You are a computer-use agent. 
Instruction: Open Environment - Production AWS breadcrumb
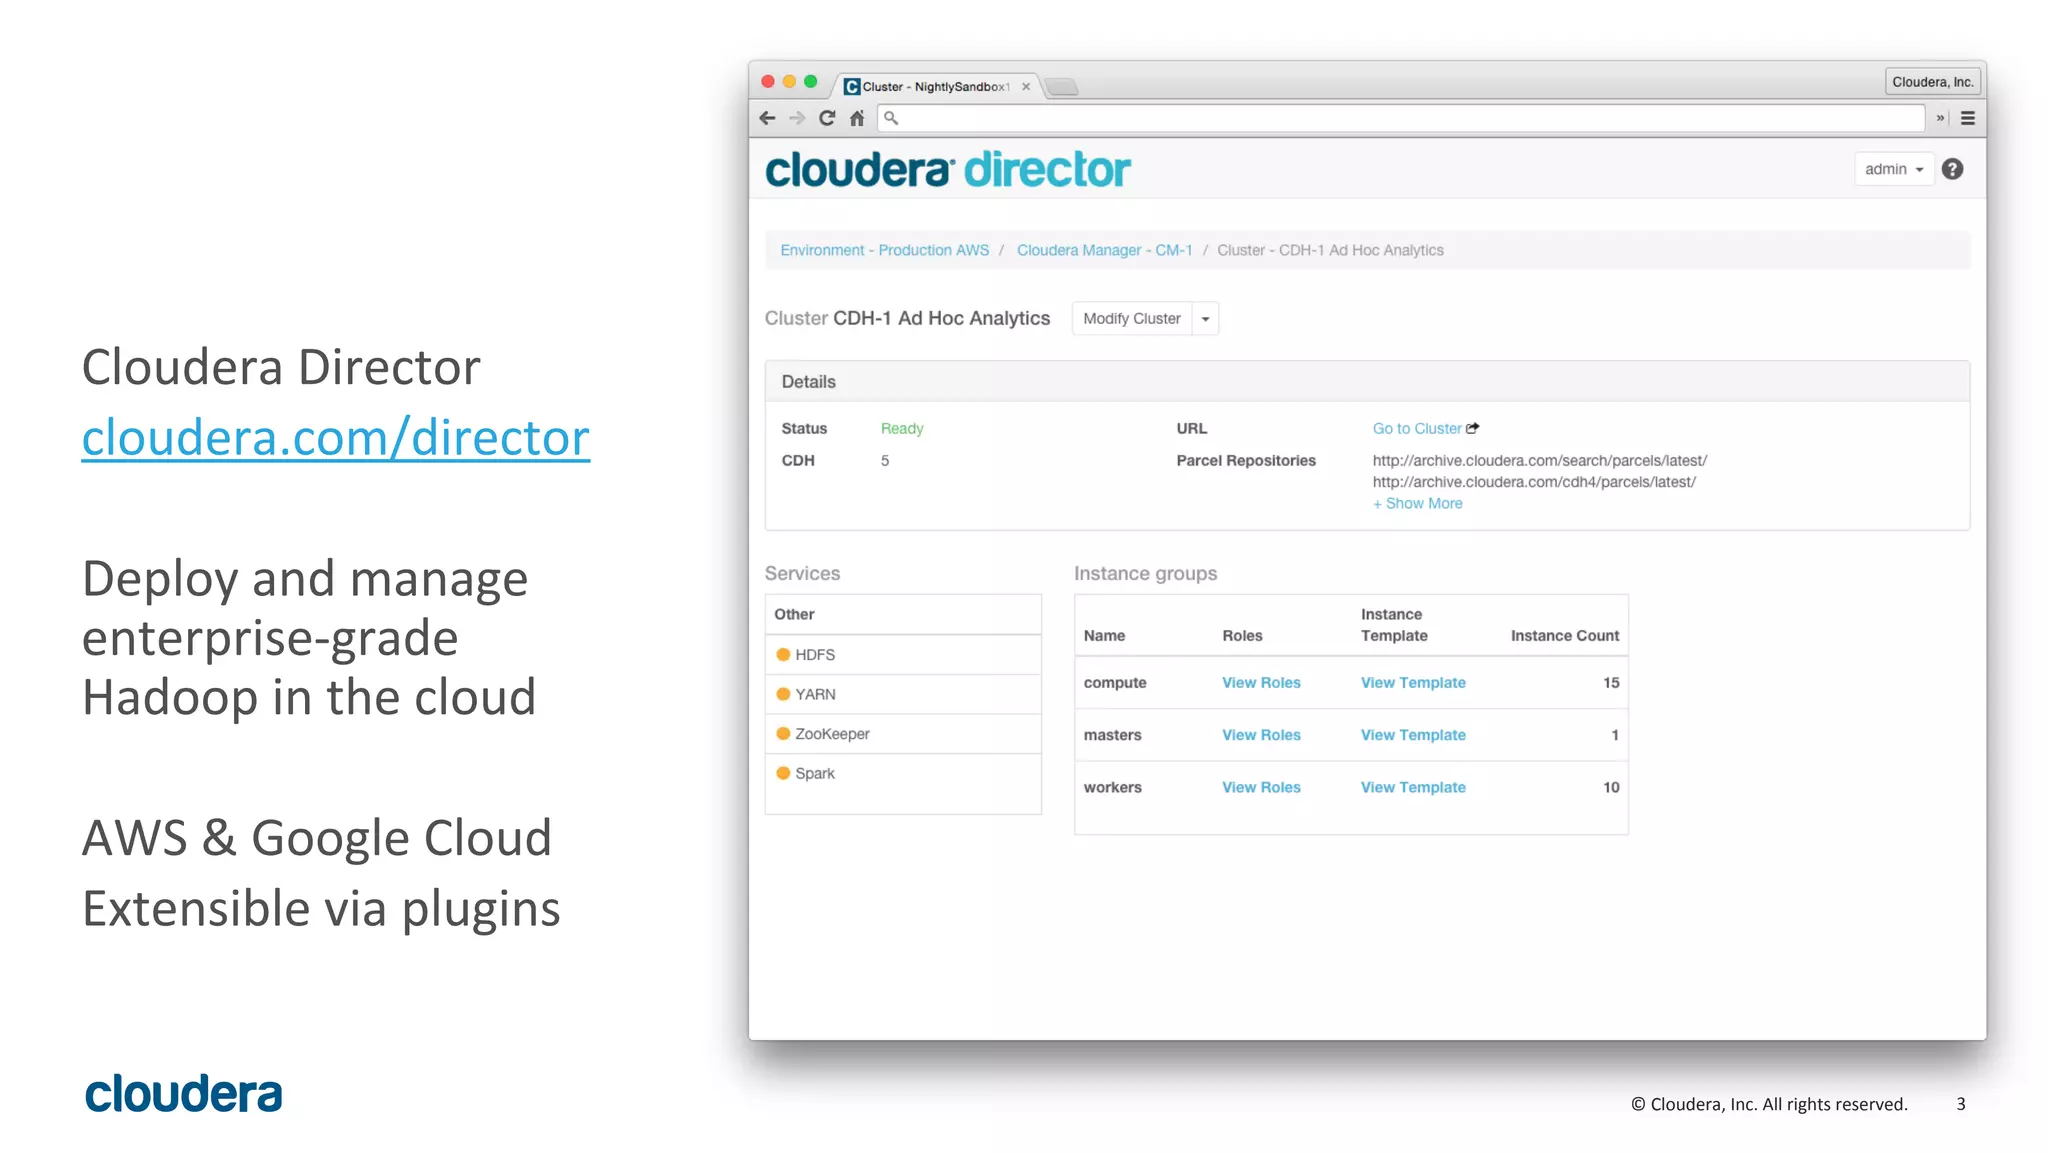coord(884,250)
